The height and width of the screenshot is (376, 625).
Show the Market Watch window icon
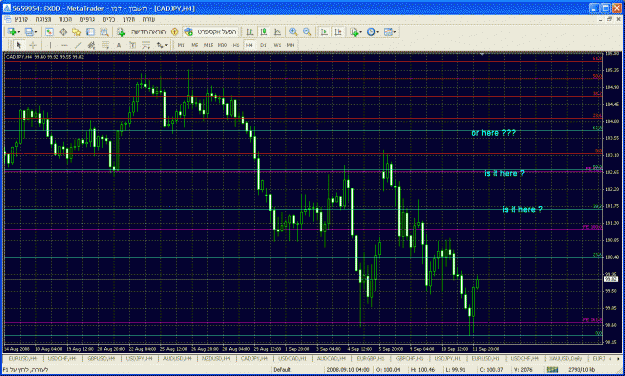click(x=49, y=32)
